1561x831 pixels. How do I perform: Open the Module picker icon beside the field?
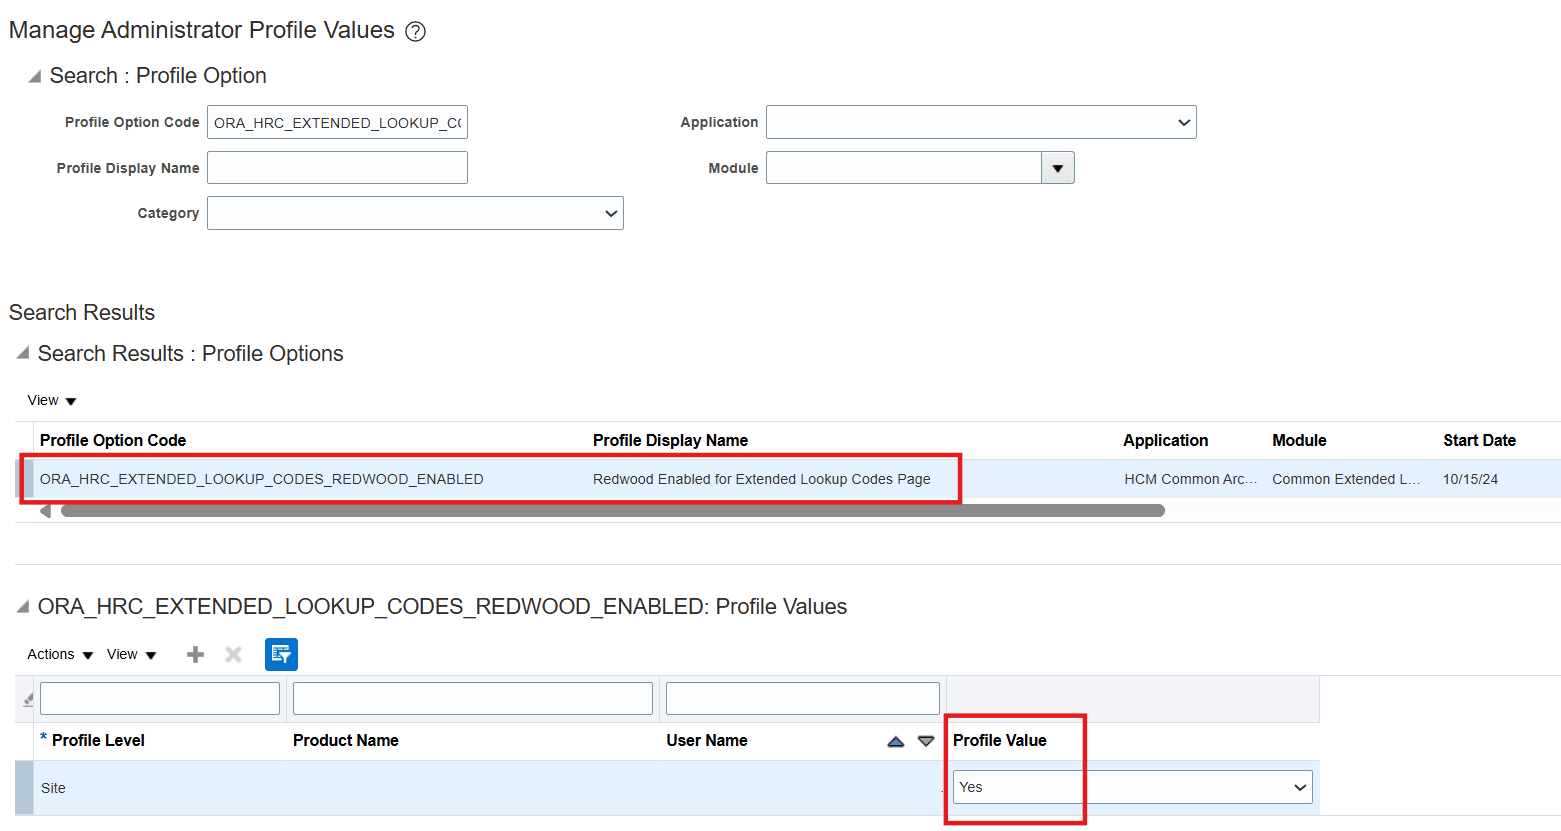tap(1058, 167)
